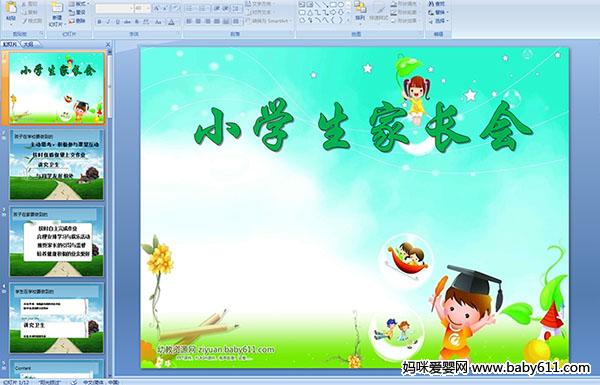Select the second slide thumbnail
The image size is (600, 385).
pos(56,165)
